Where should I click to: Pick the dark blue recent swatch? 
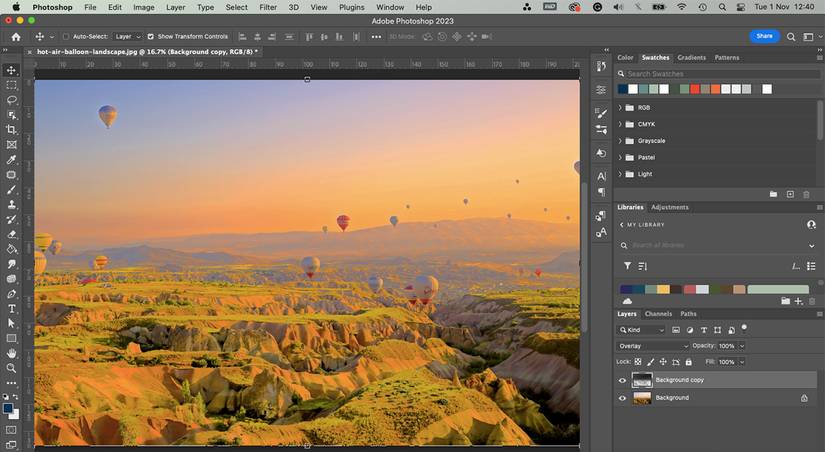coord(623,89)
